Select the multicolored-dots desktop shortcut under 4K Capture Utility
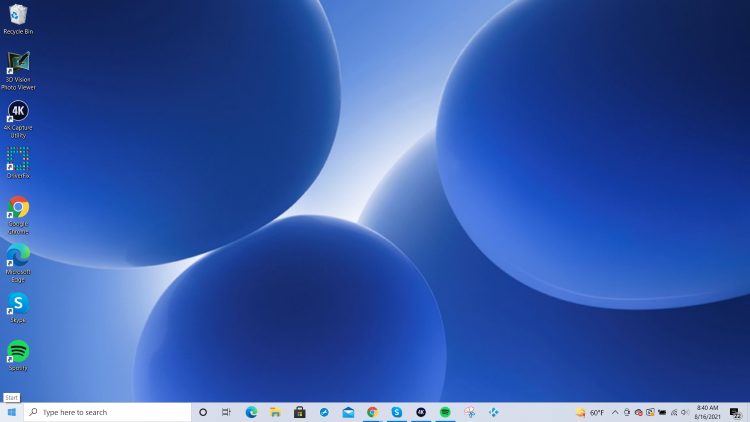 (18, 163)
